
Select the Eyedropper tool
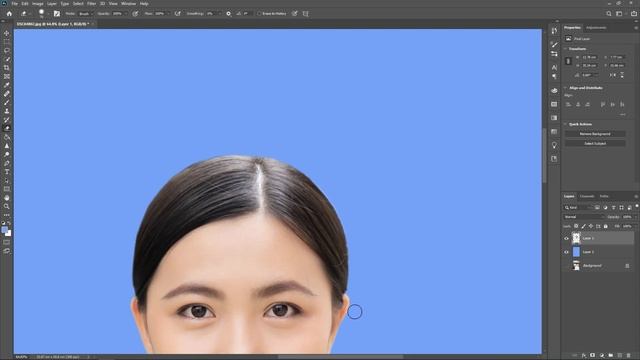click(x=7, y=85)
